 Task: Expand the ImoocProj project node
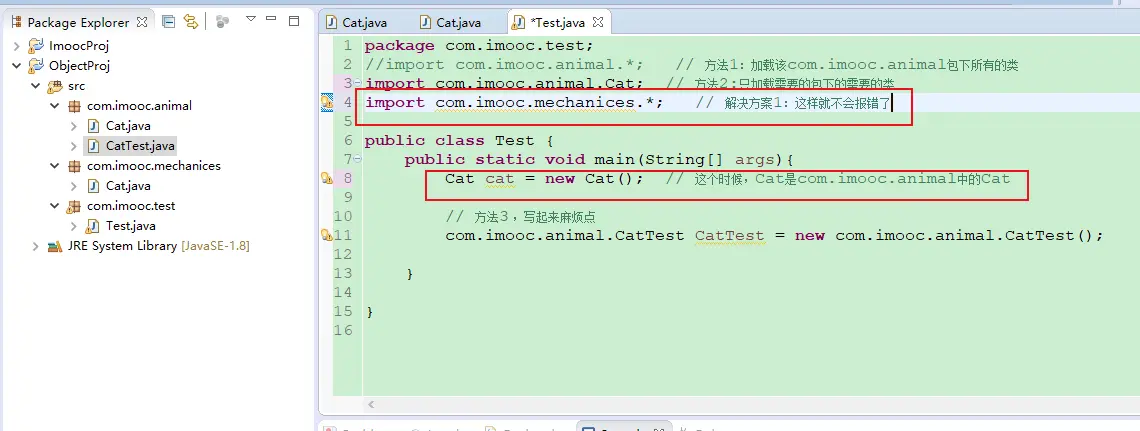(17, 46)
